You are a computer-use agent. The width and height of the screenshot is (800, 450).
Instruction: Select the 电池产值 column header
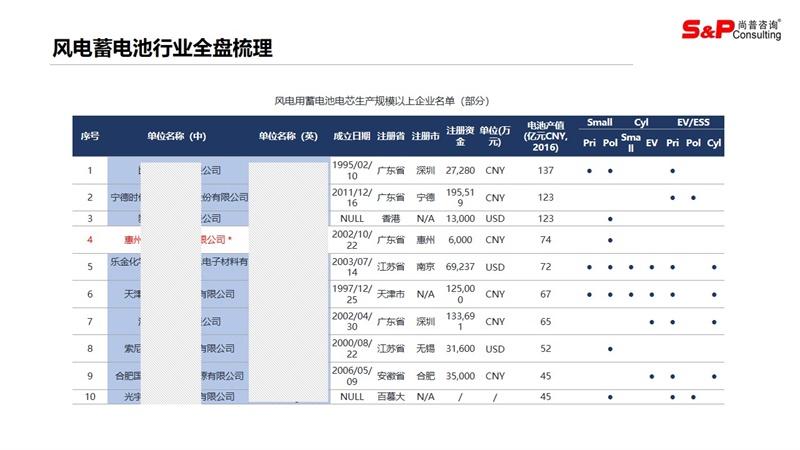coord(545,136)
